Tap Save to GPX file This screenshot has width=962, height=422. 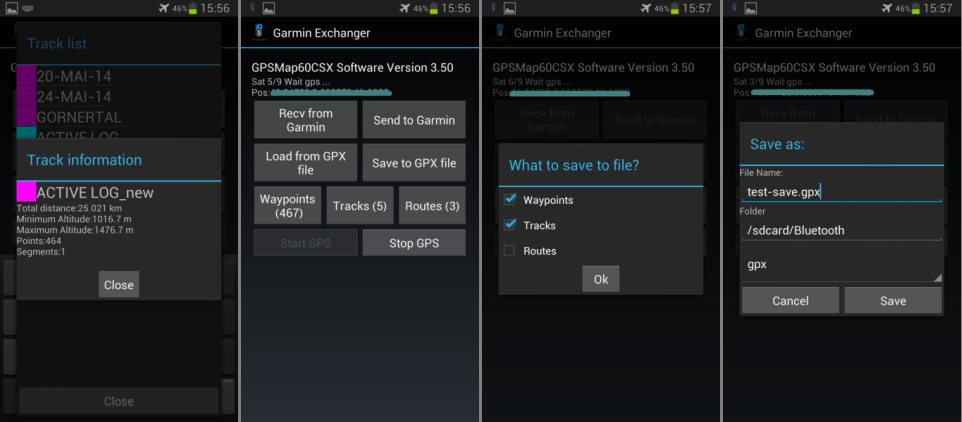click(414, 163)
